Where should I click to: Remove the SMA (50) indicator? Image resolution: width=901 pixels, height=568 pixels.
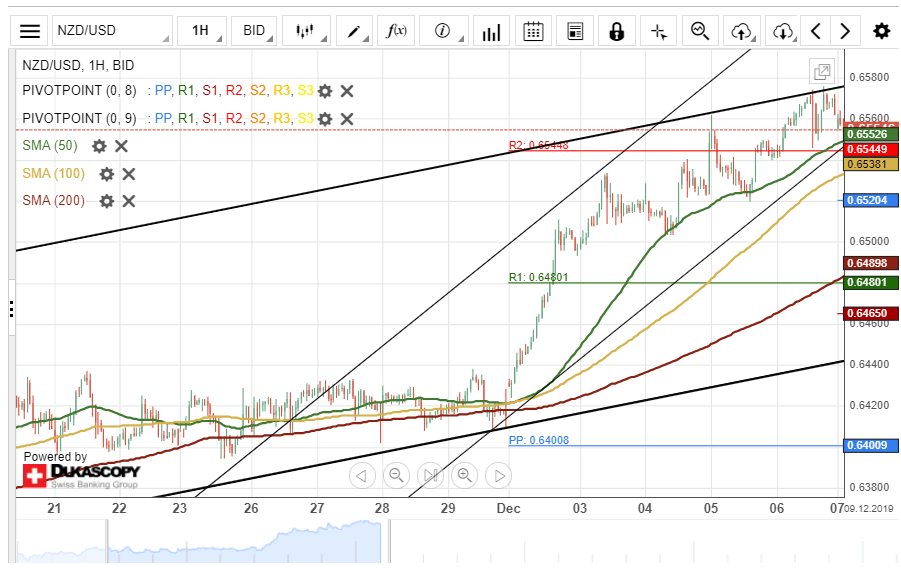(x=121, y=146)
